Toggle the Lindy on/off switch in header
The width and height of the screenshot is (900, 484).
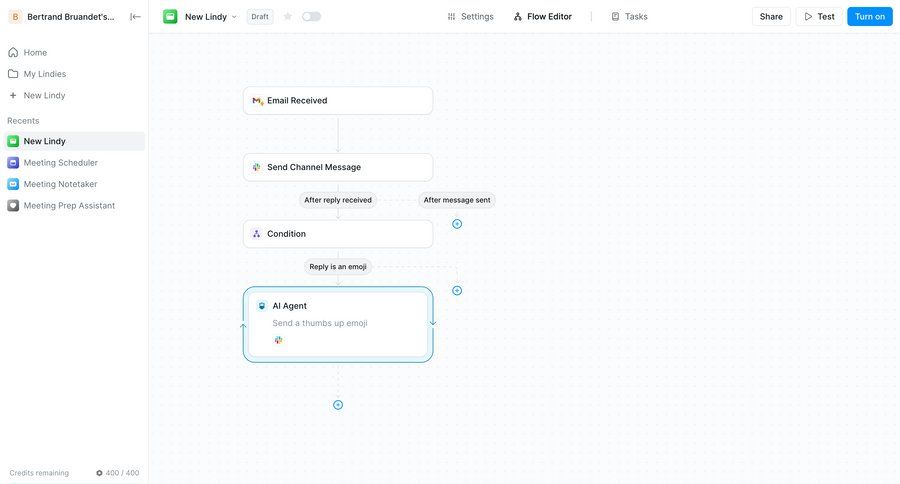click(312, 16)
